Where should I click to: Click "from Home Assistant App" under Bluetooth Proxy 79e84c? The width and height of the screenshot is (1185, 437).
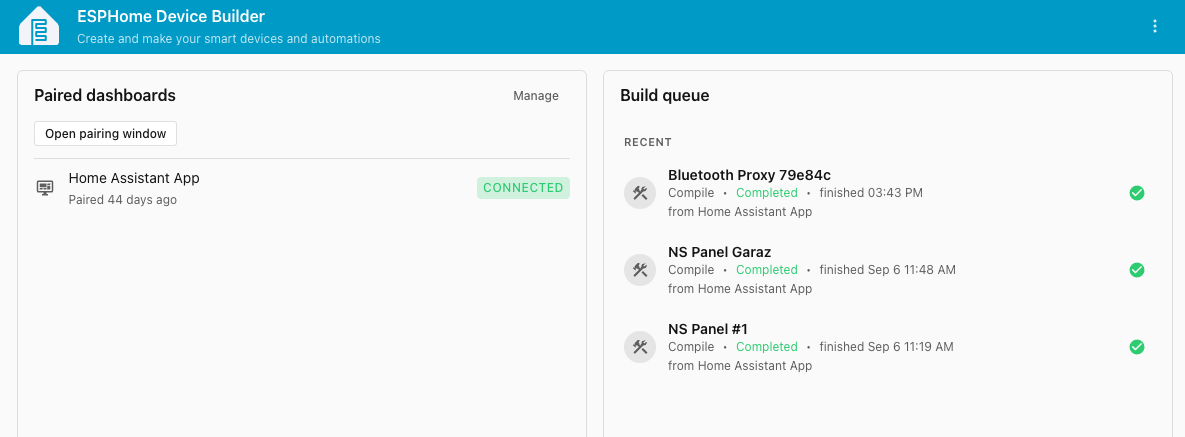point(740,212)
